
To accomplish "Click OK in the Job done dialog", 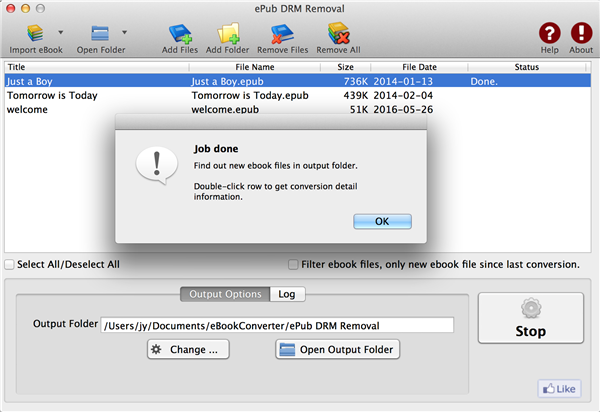I will click(x=382, y=221).
